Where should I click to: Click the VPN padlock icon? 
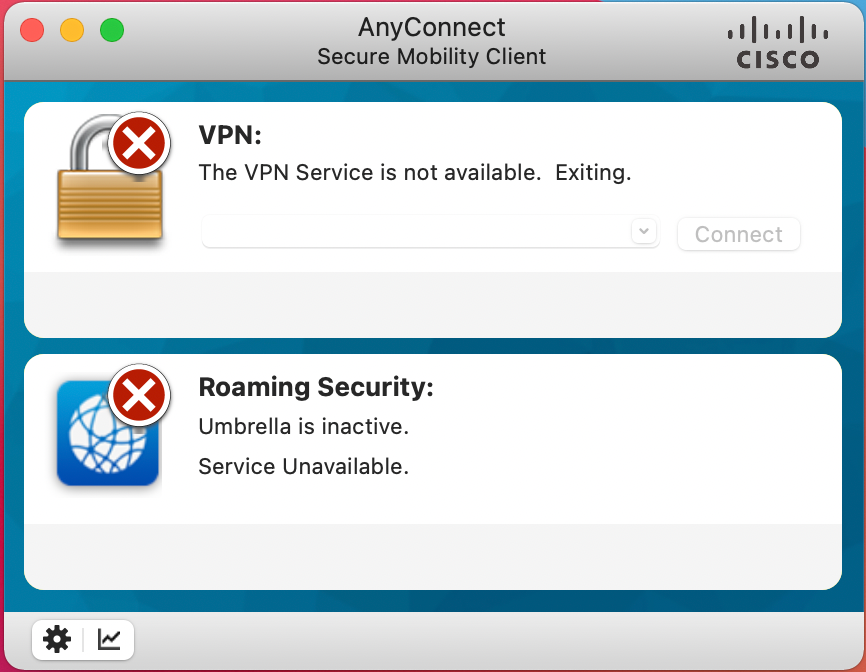(x=110, y=177)
